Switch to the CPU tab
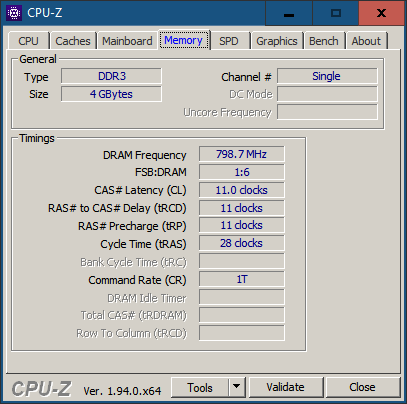Viewport: 407px width, 404px height. (28, 41)
